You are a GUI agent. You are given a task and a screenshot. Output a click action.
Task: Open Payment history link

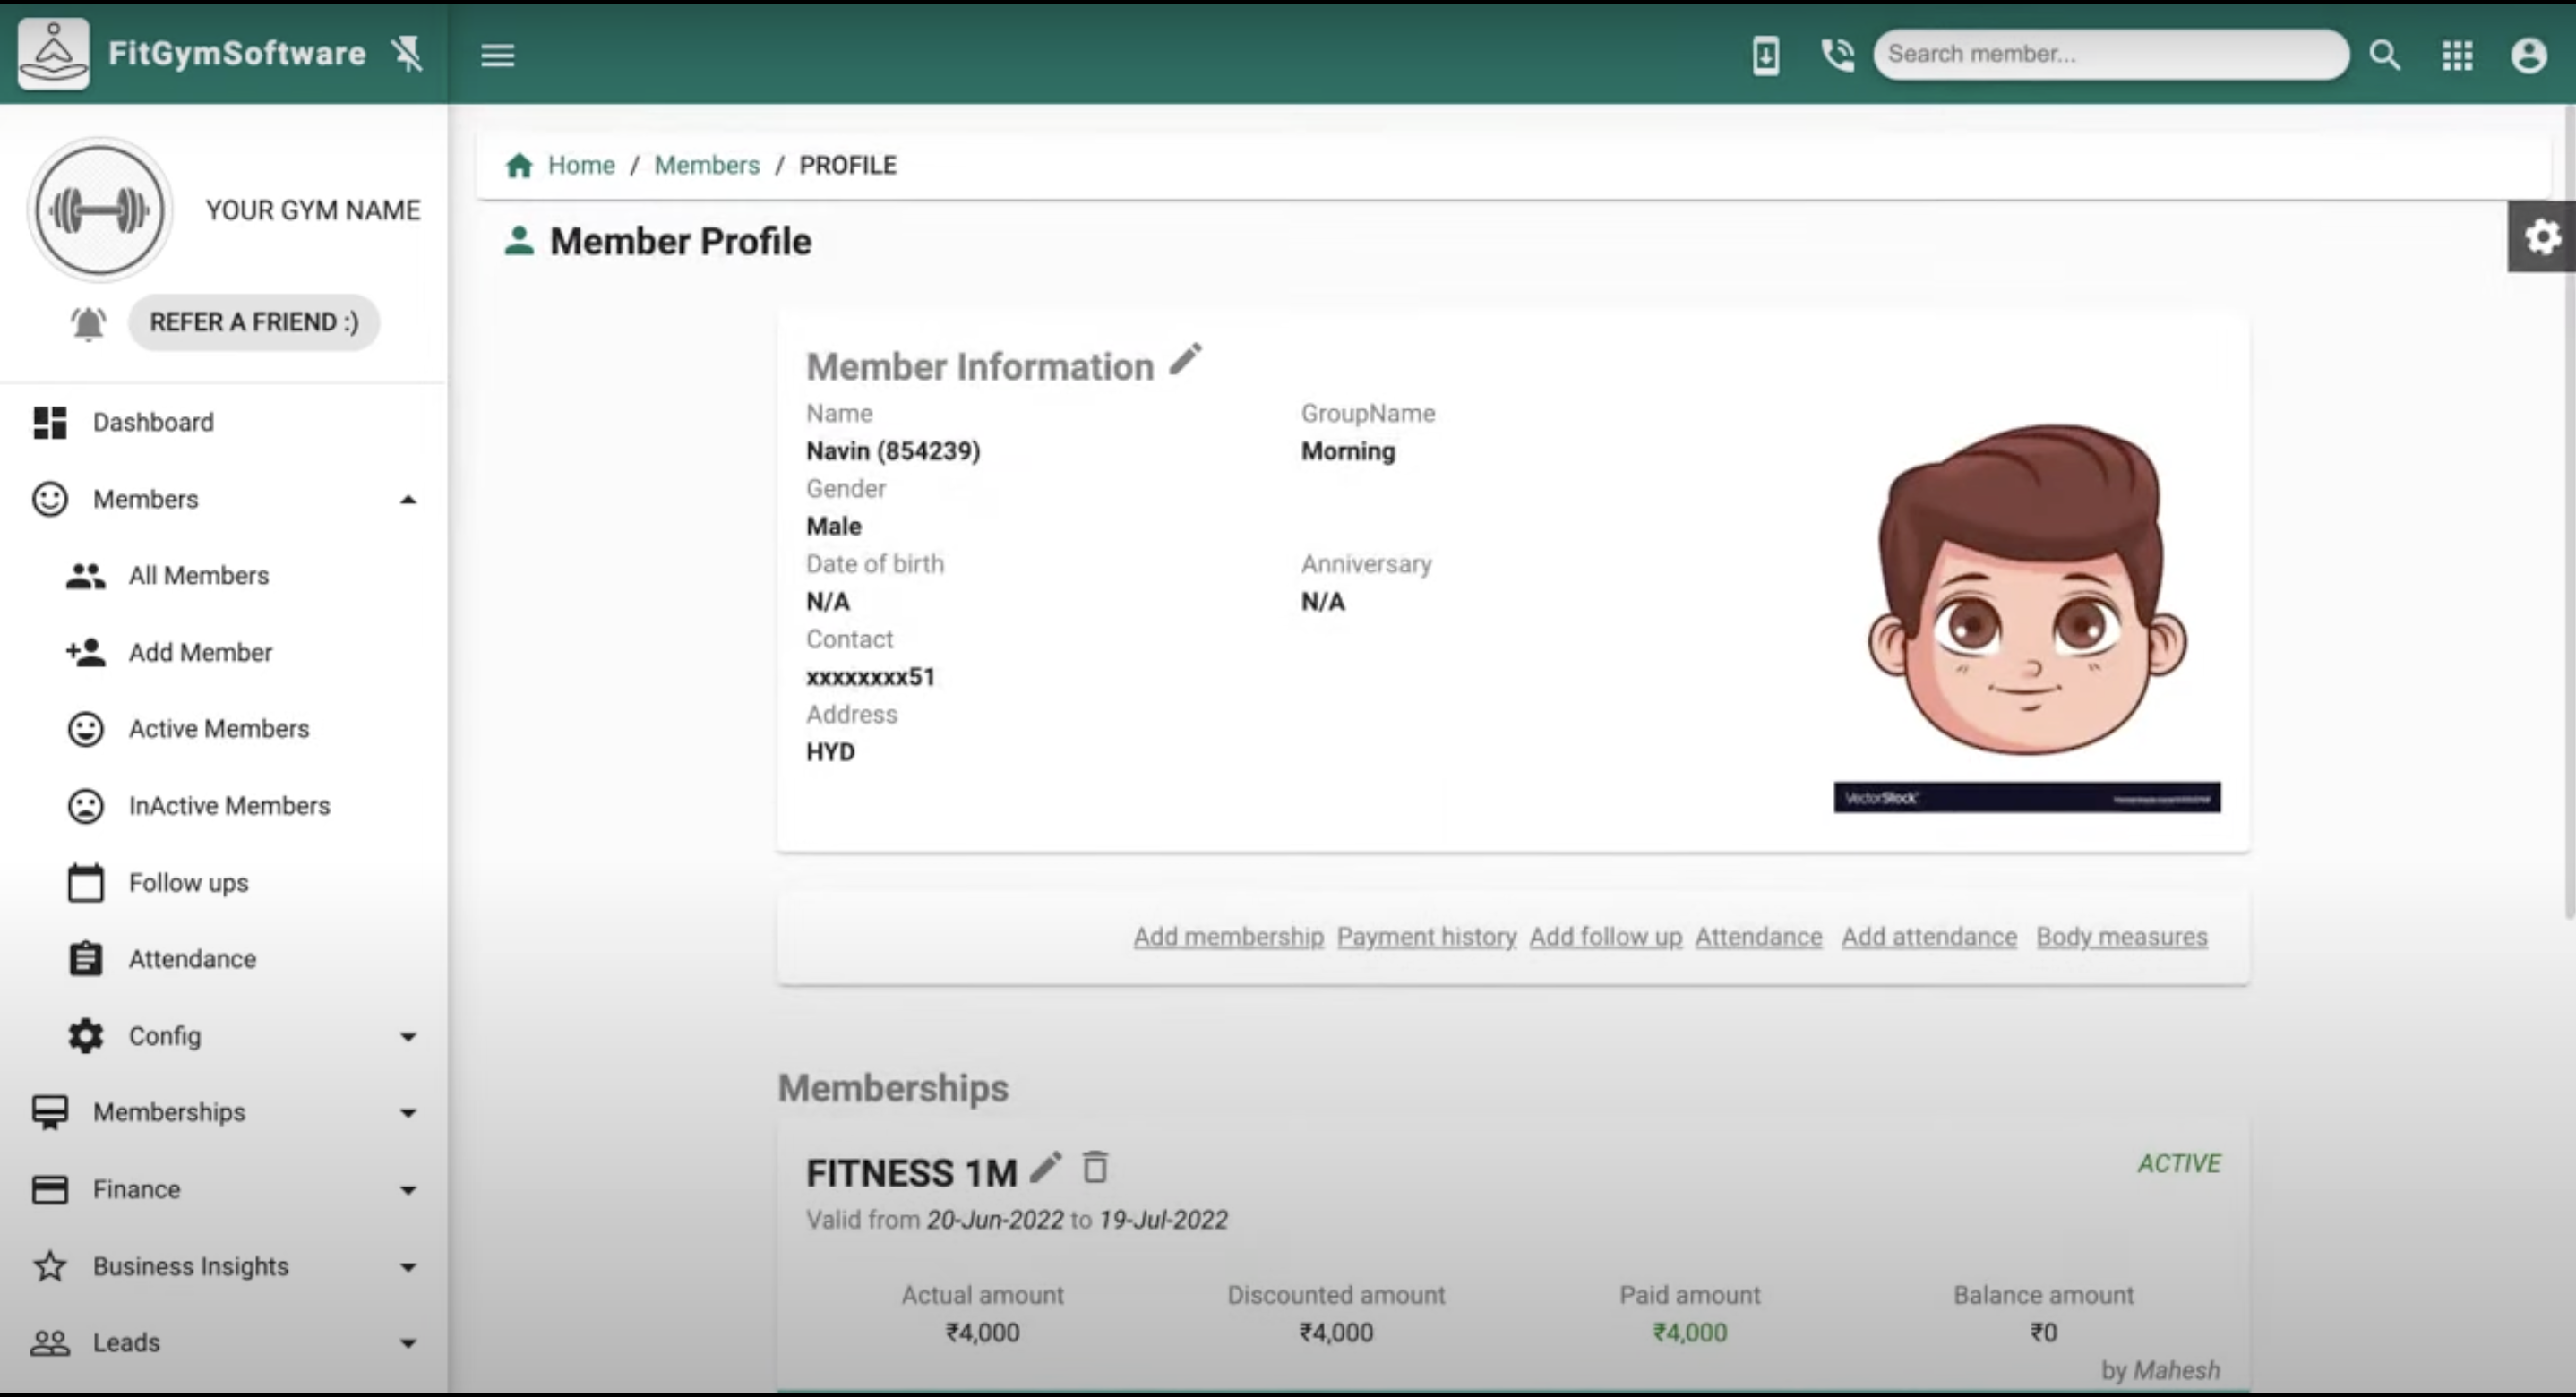point(1426,937)
